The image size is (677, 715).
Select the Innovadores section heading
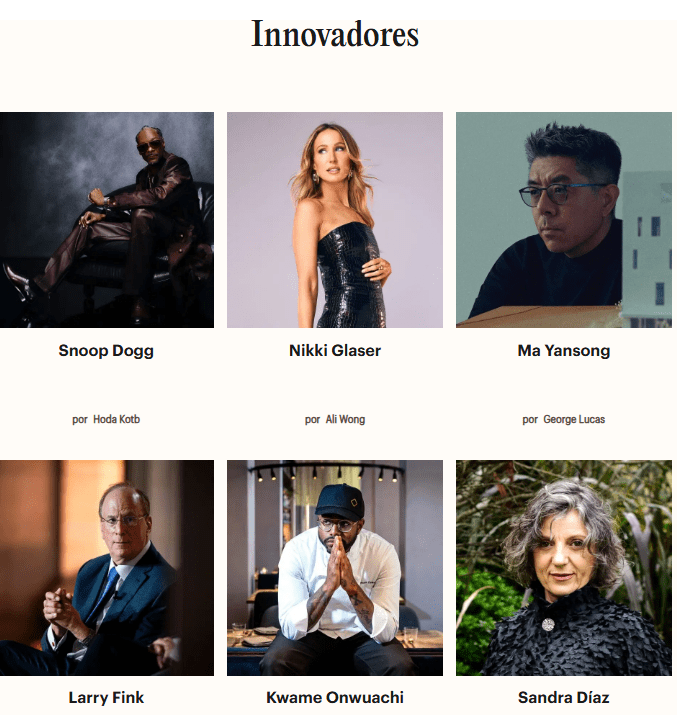click(x=335, y=34)
